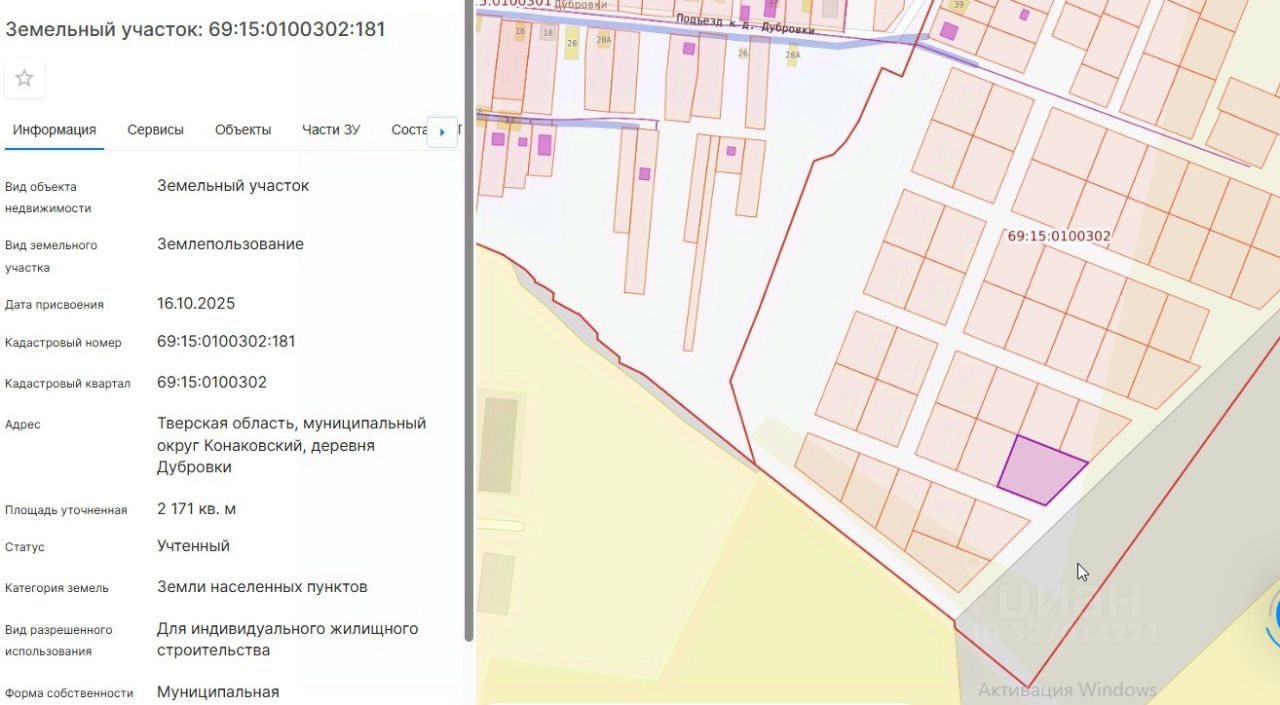This screenshot has height=705, width=1280.
Task: Click the Дата присвоения label
Action: point(54,304)
